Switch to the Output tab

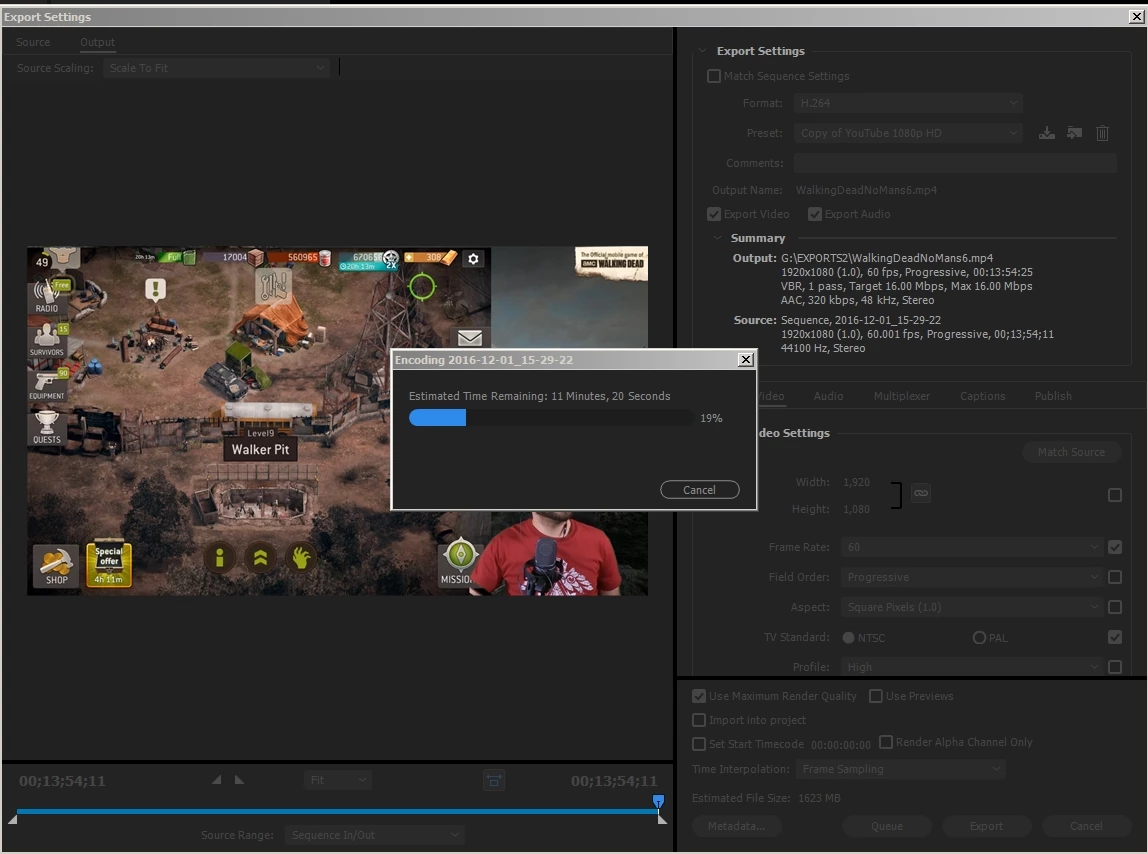click(x=97, y=42)
